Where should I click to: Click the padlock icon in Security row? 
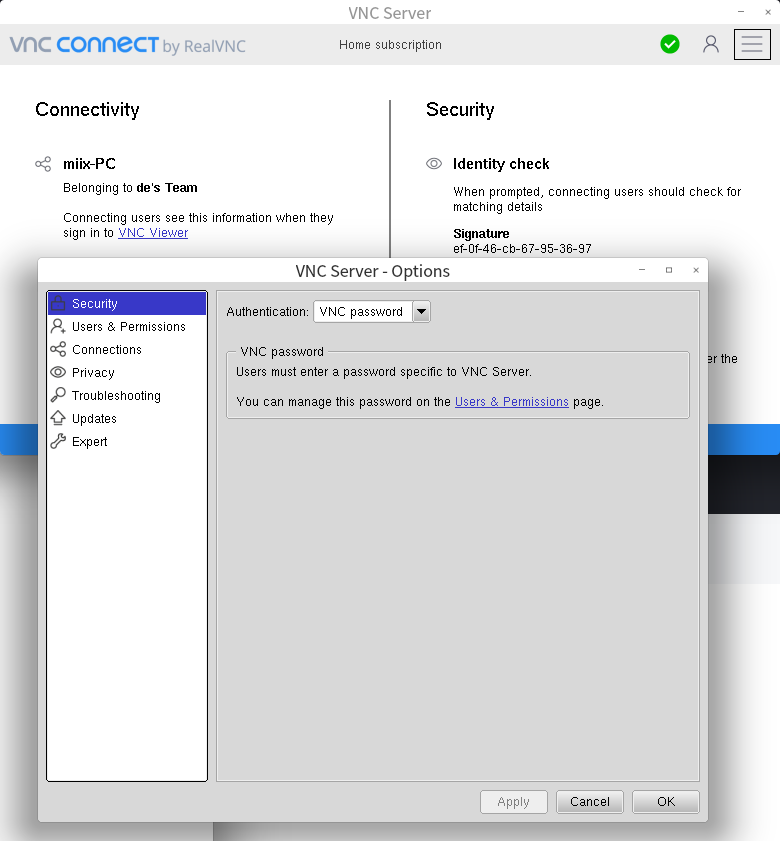(58, 303)
